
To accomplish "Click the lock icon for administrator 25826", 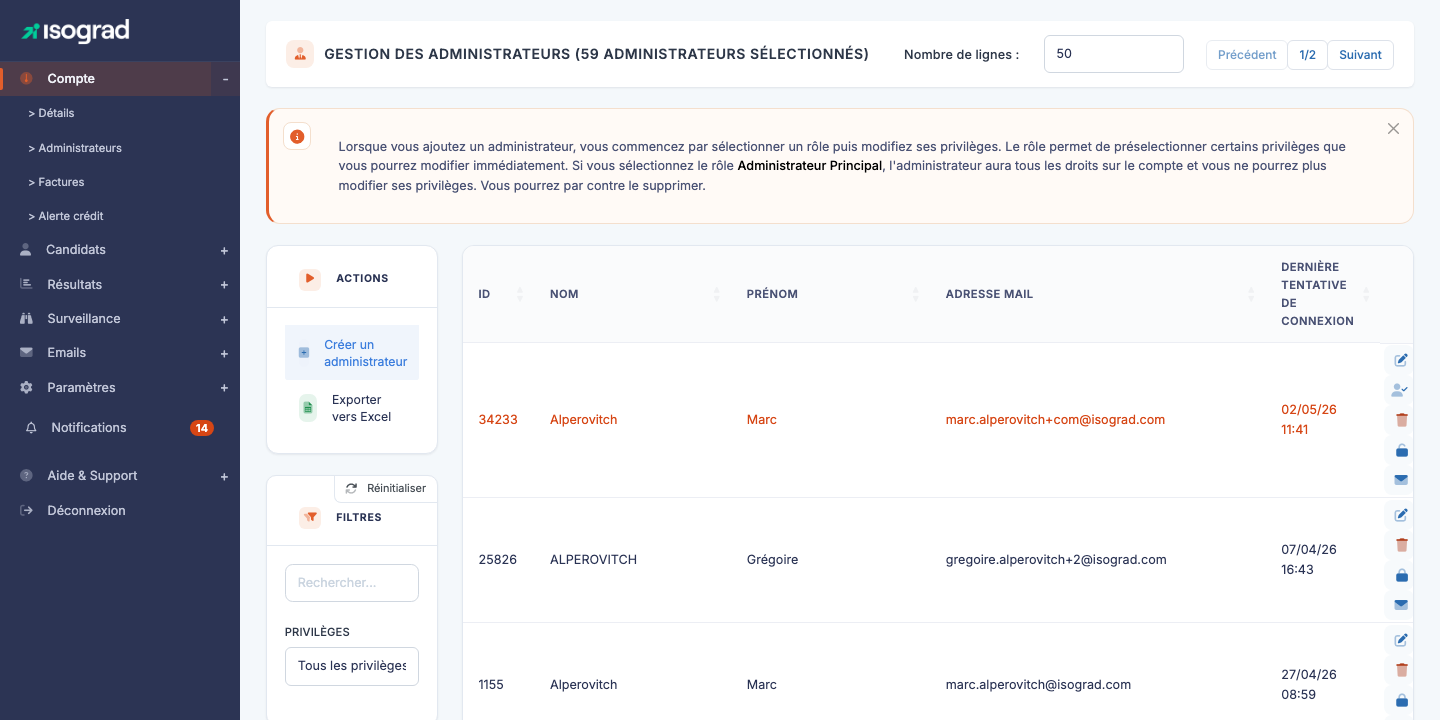I will point(1401,575).
